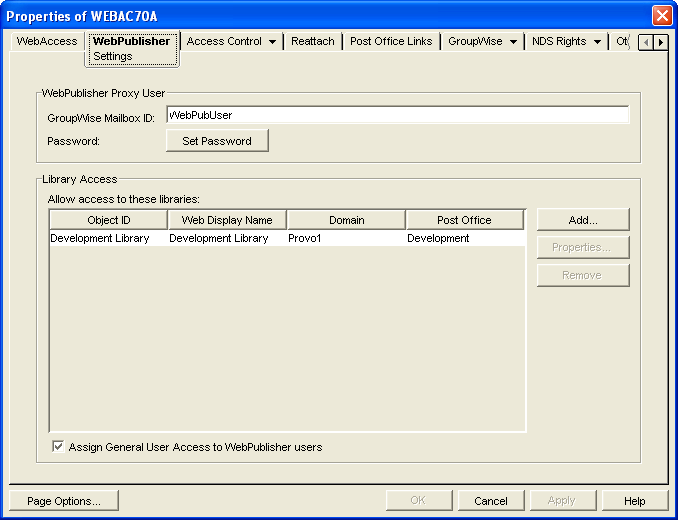The width and height of the screenshot is (678, 520).
Task: Click the tab row right arrow
Action: pos(661,42)
